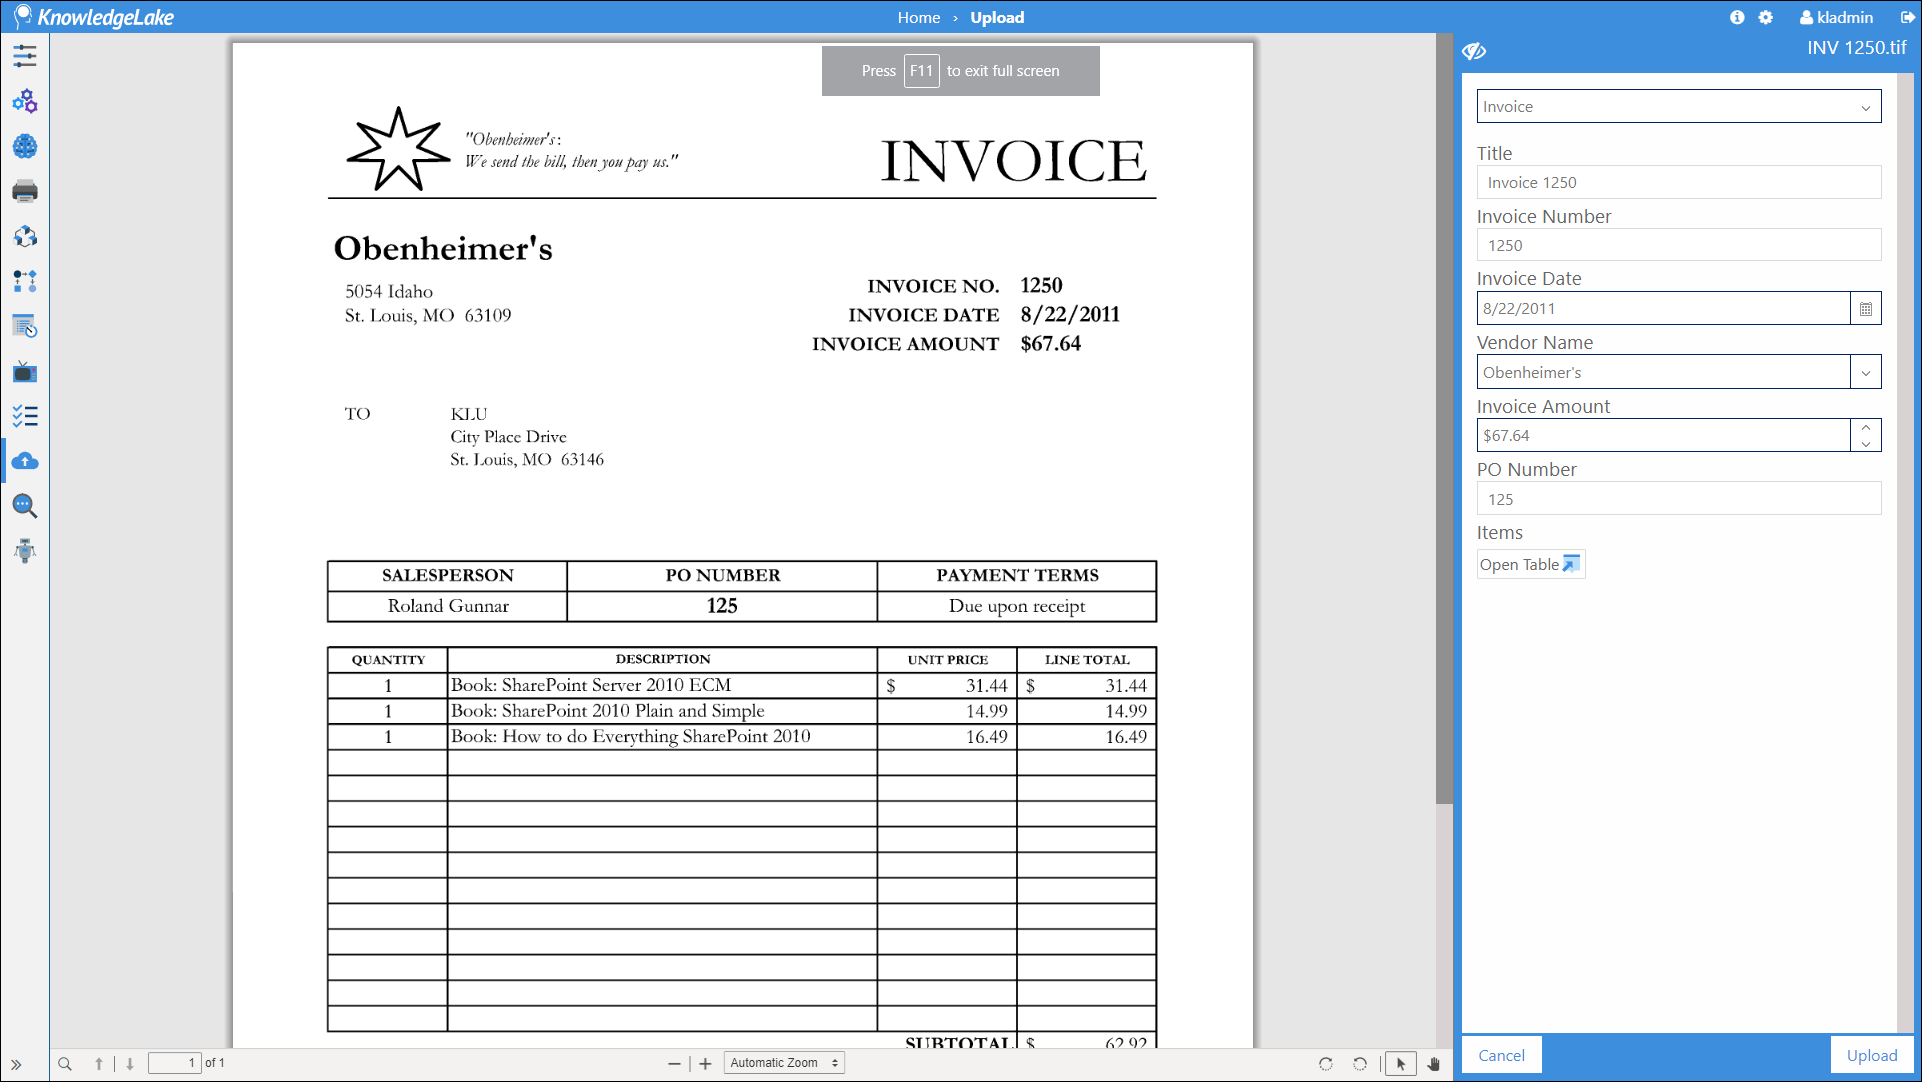This screenshot has width=1922, height=1082.
Task: Open the Invoice content type dropdown
Action: [x=1679, y=106]
